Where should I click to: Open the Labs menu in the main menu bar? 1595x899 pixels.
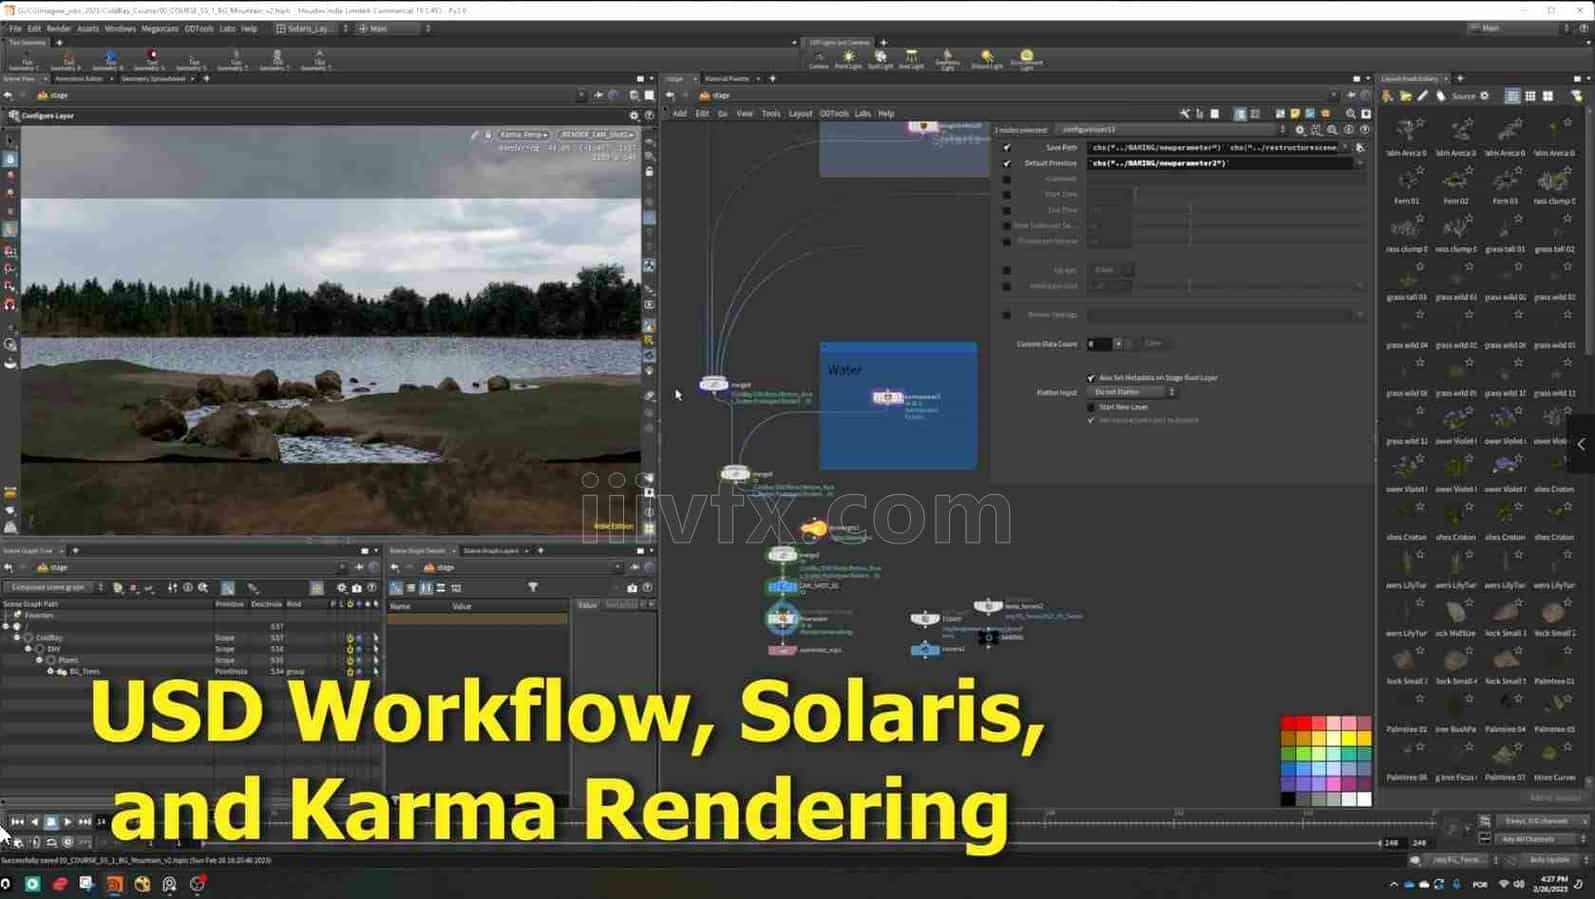(227, 29)
